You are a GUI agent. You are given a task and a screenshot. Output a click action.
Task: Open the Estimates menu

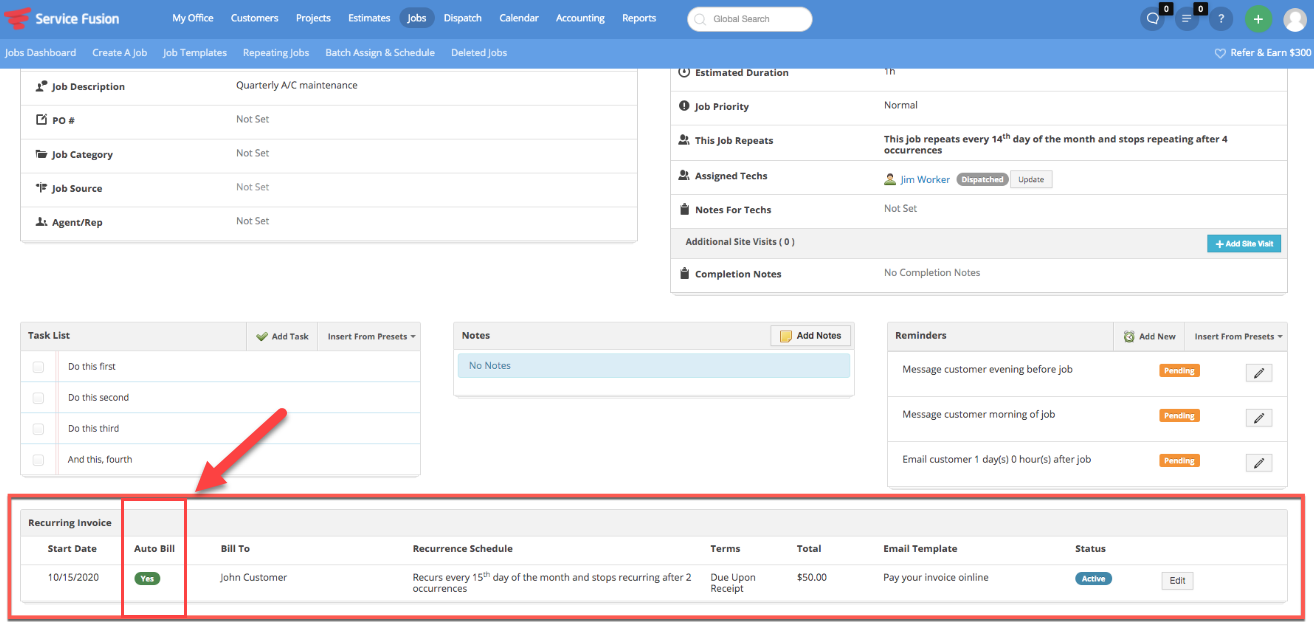pyautogui.click(x=369, y=18)
